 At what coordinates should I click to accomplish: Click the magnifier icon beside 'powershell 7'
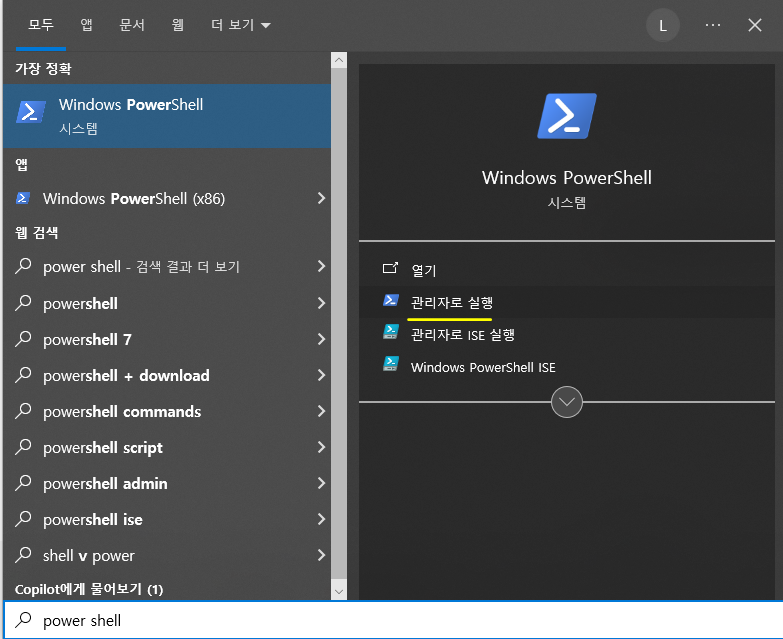tap(23, 338)
